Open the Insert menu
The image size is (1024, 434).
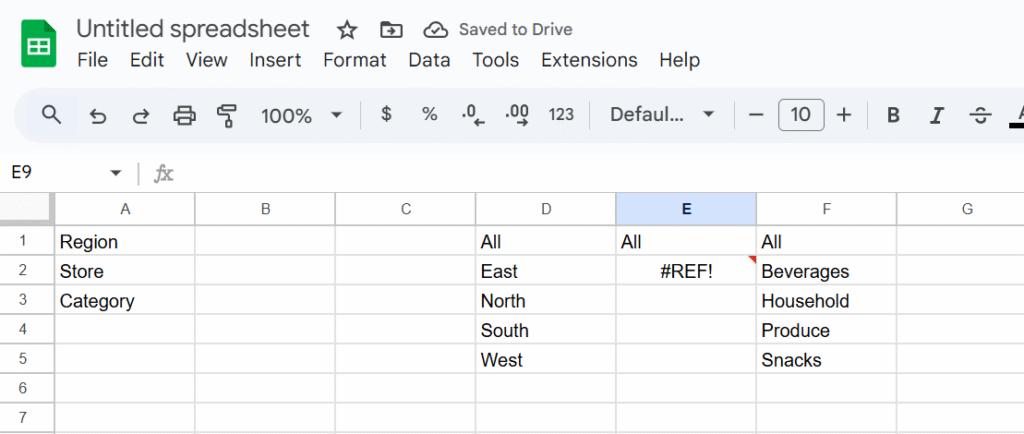point(275,60)
